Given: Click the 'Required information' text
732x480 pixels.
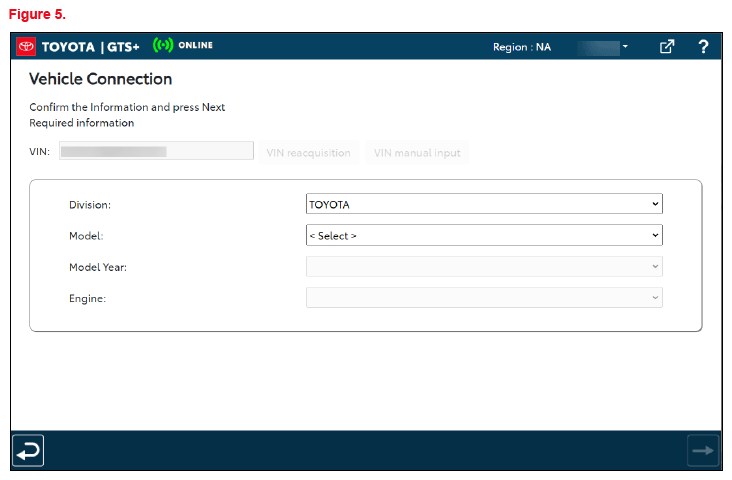Looking at the screenshot, I should pyautogui.click(x=82, y=123).
